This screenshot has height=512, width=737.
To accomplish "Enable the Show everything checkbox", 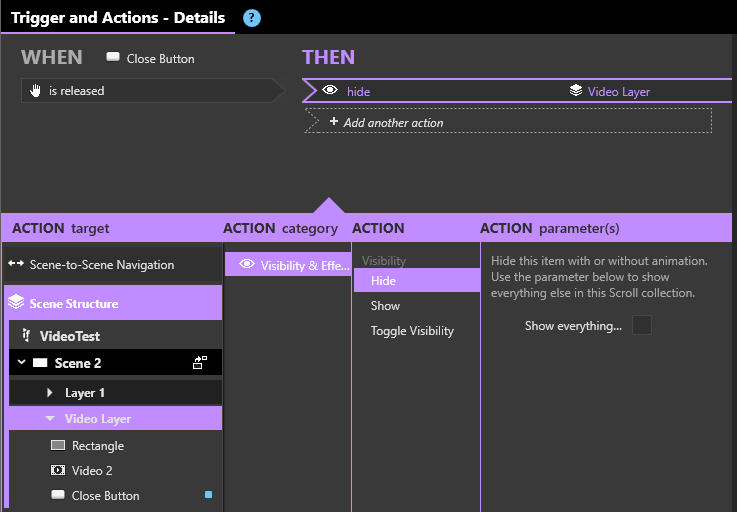I will [x=642, y=325].
